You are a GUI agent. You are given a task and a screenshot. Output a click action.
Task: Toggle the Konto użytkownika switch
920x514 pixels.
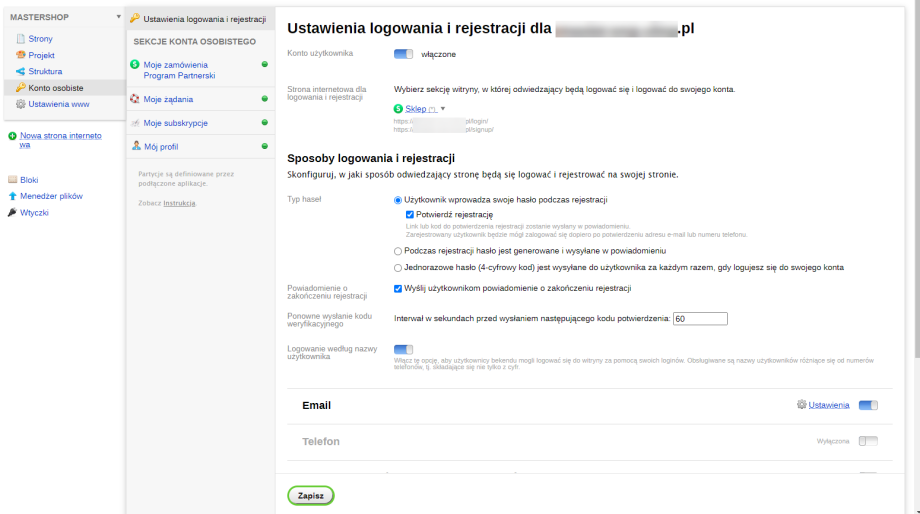[x=403, y=54]
